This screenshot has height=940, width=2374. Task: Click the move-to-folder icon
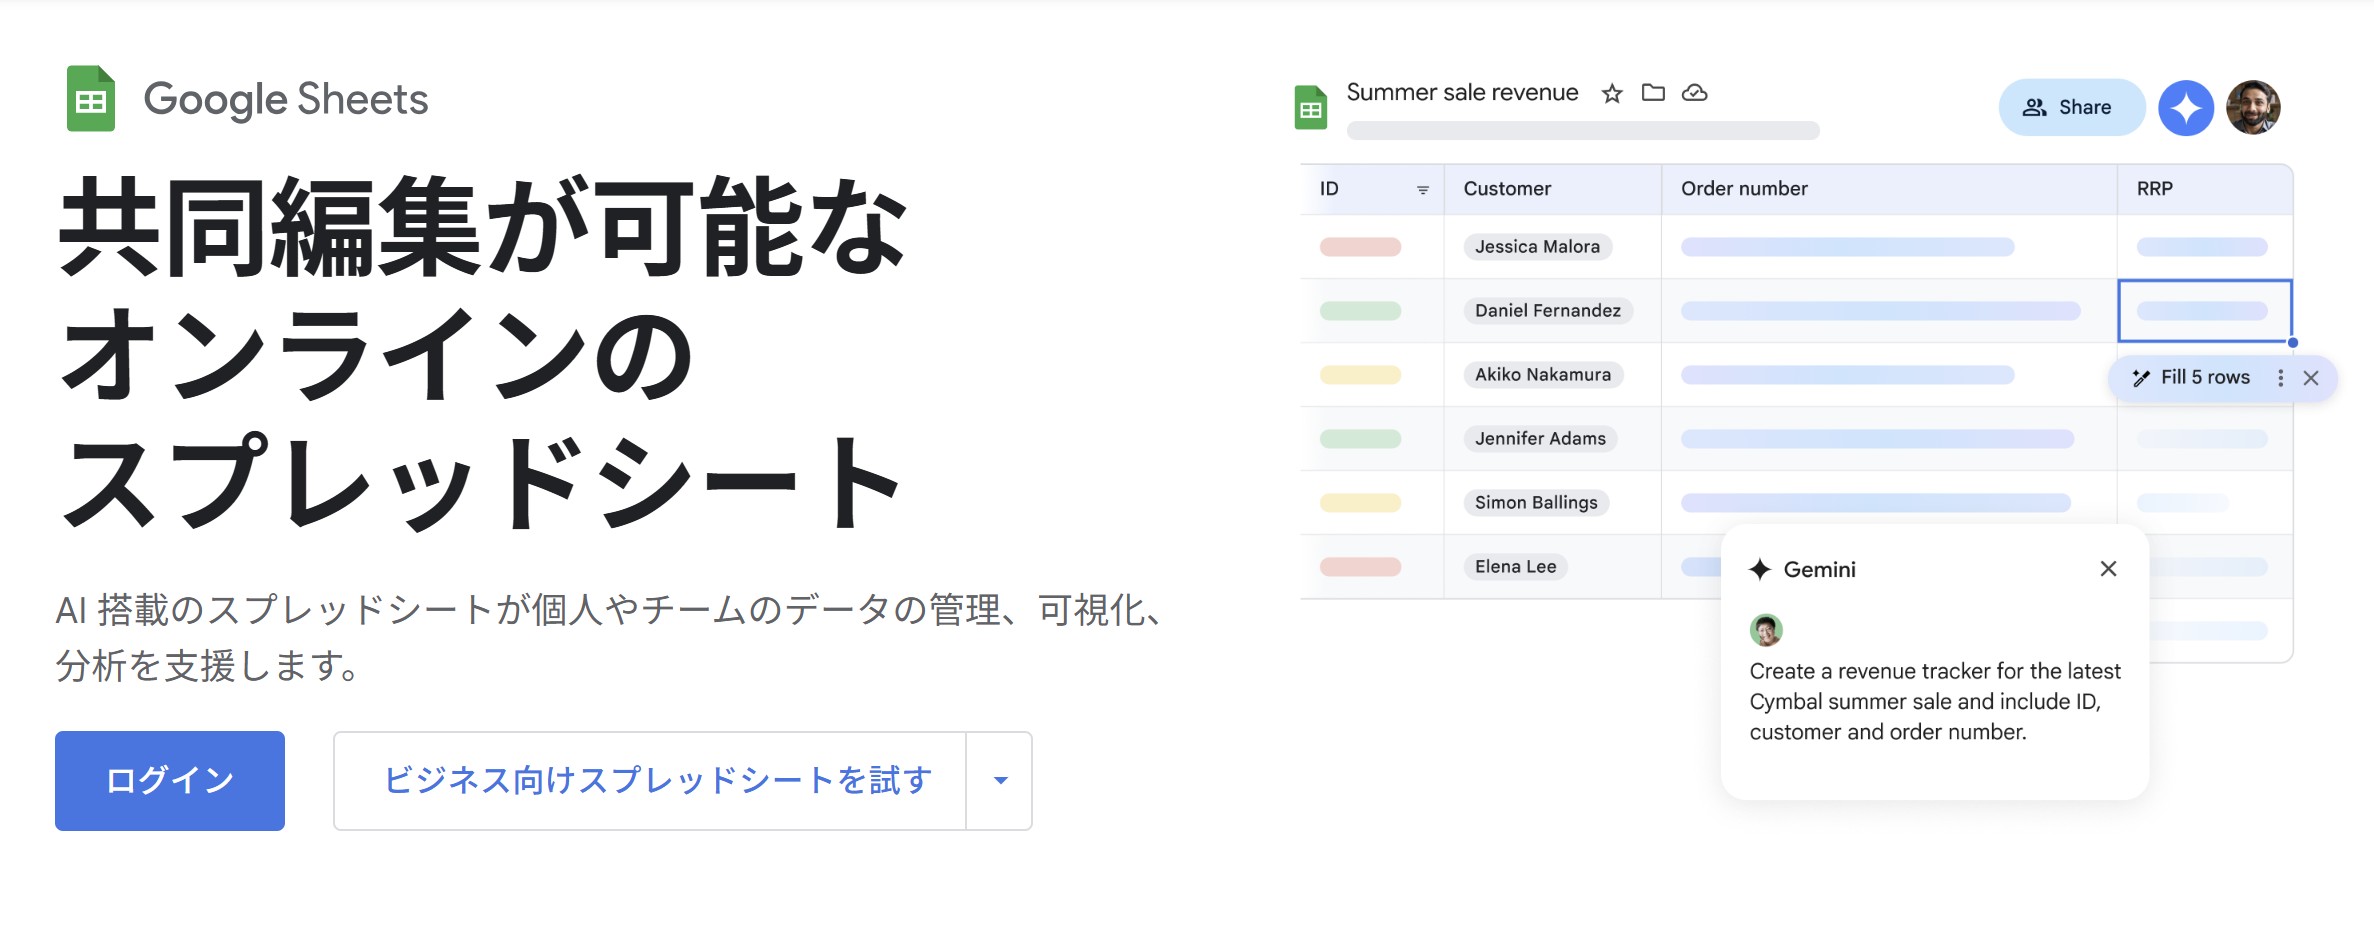1653,93
